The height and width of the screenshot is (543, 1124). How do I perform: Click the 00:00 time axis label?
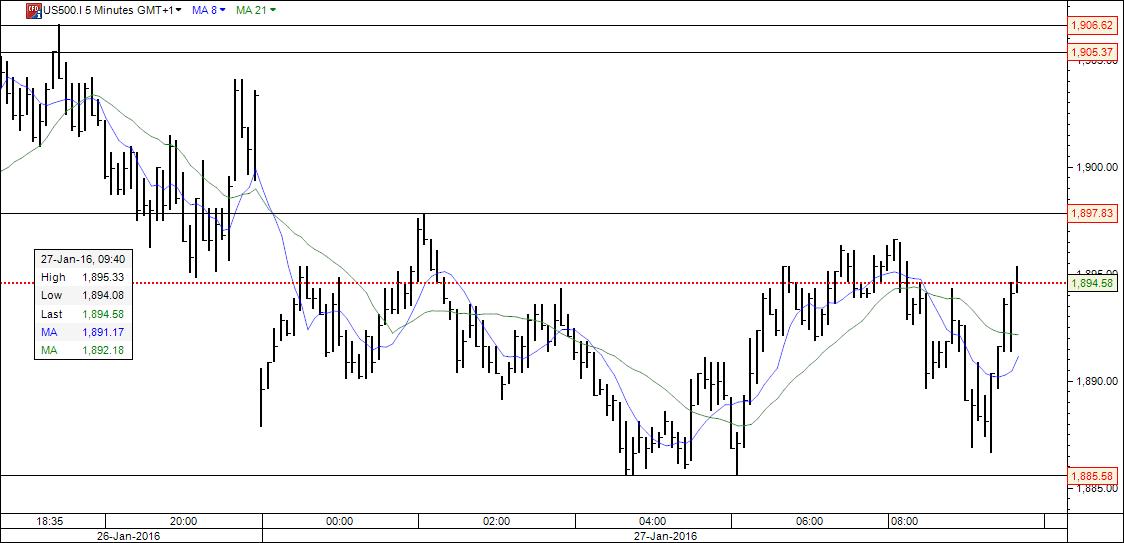coord(340,521)
